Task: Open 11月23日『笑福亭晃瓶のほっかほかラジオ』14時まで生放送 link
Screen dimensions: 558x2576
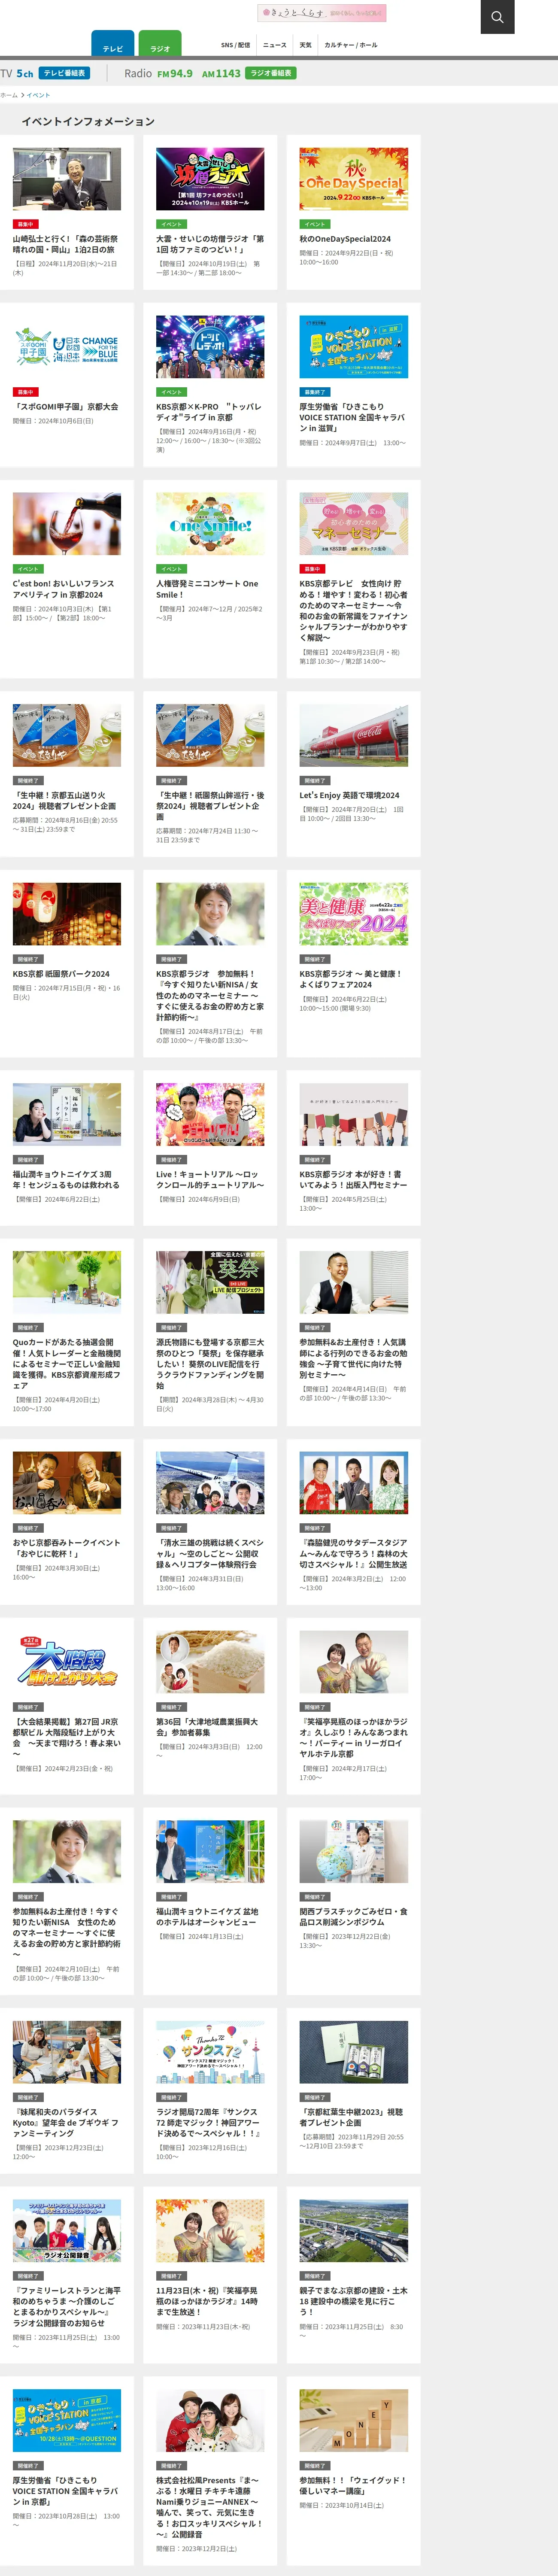Action: 207,2301
